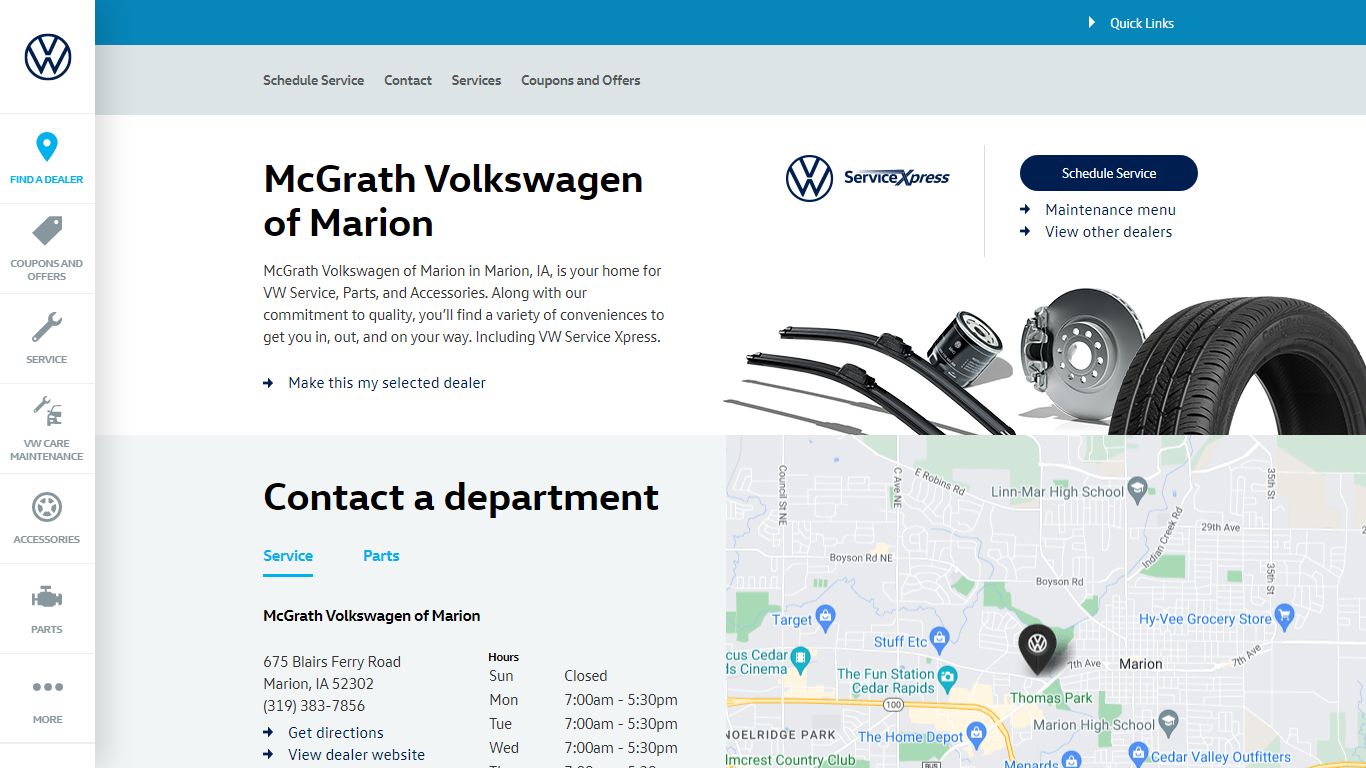Click Cedar Valley Outfitters map marker
1366x768 pixels.
coord(1137,752)
